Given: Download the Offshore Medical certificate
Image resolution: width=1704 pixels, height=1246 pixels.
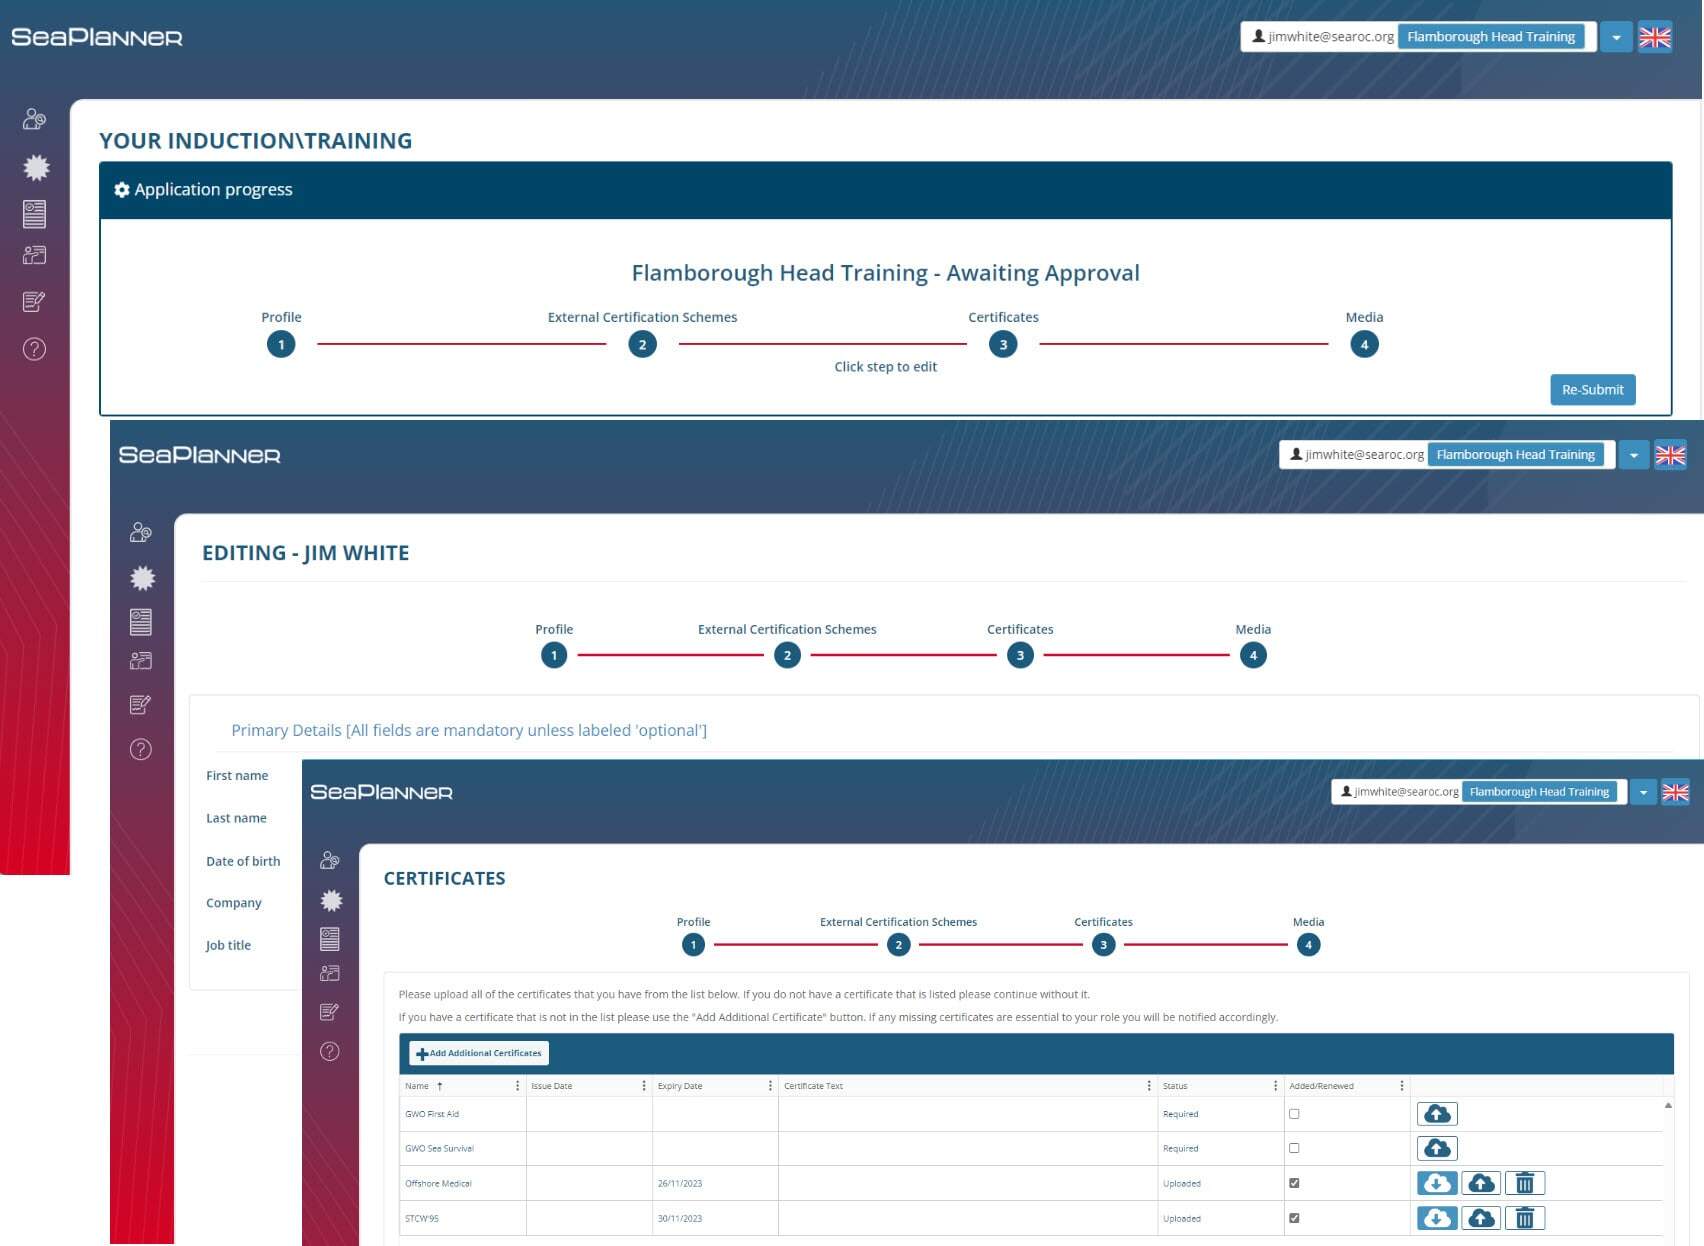Looking at the screenshot, I should (1437, 1183).
